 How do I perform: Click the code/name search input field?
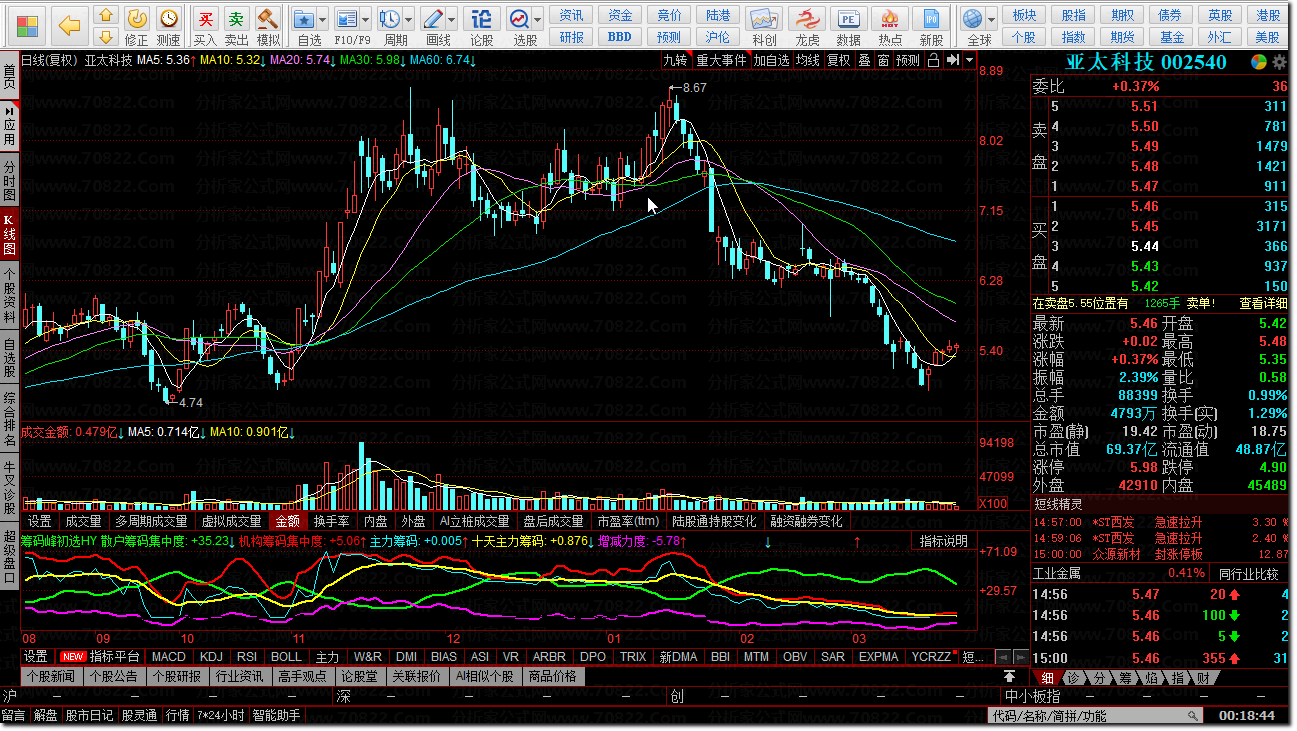pos(1094,716)
